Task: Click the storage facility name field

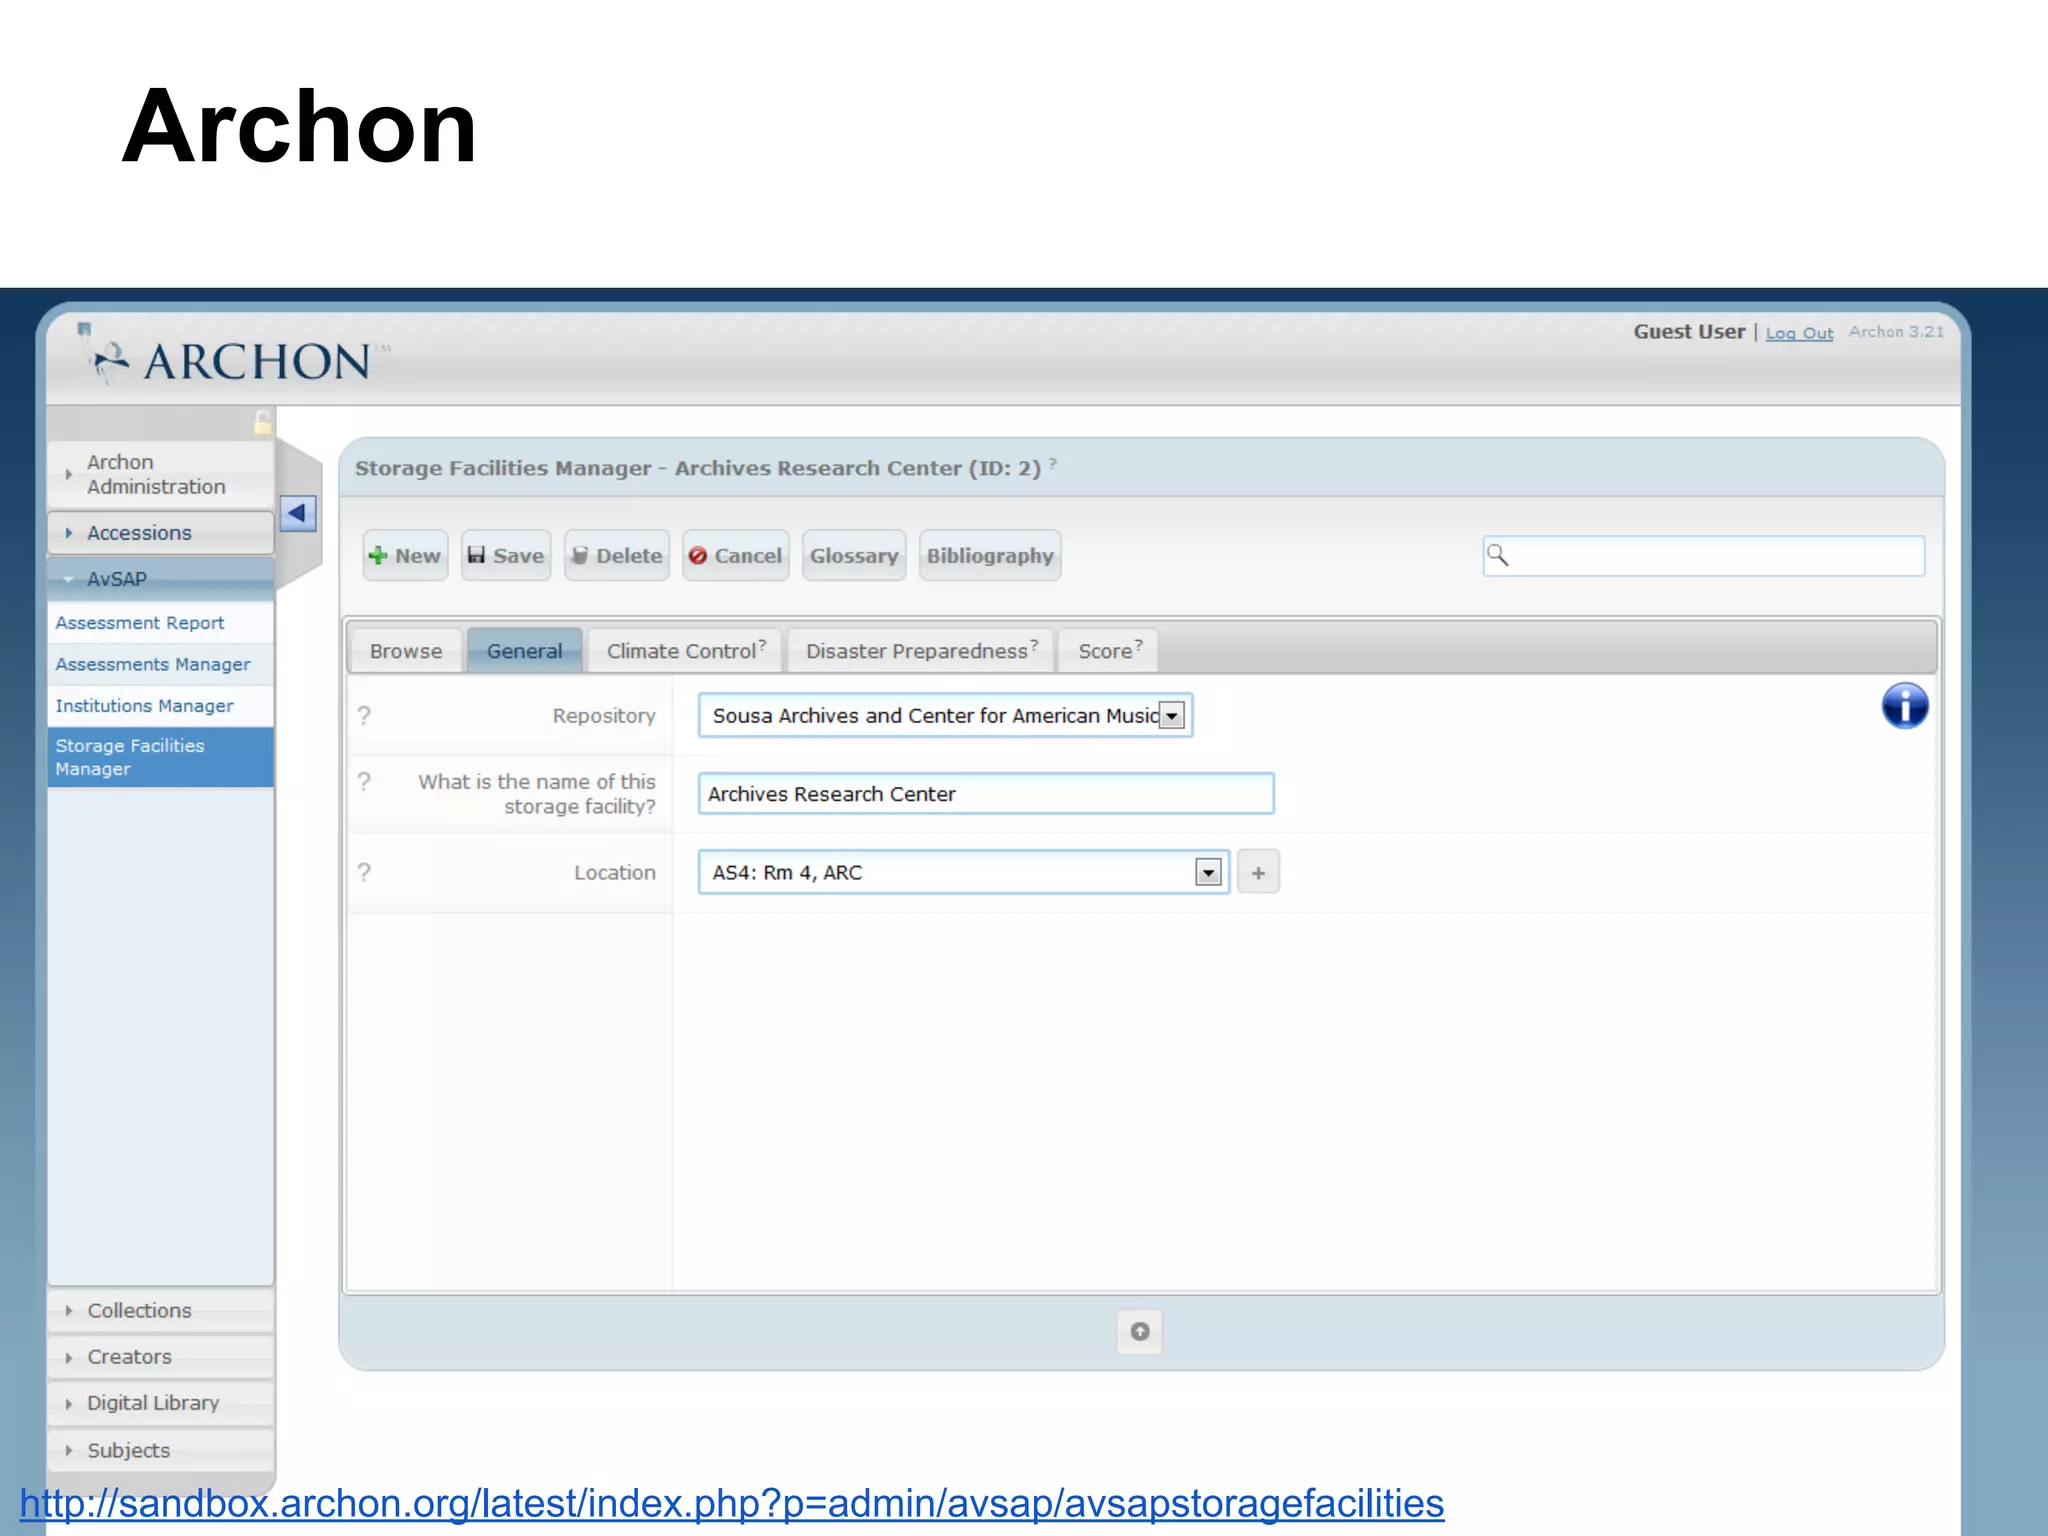Action: click(x=986, y=794)
